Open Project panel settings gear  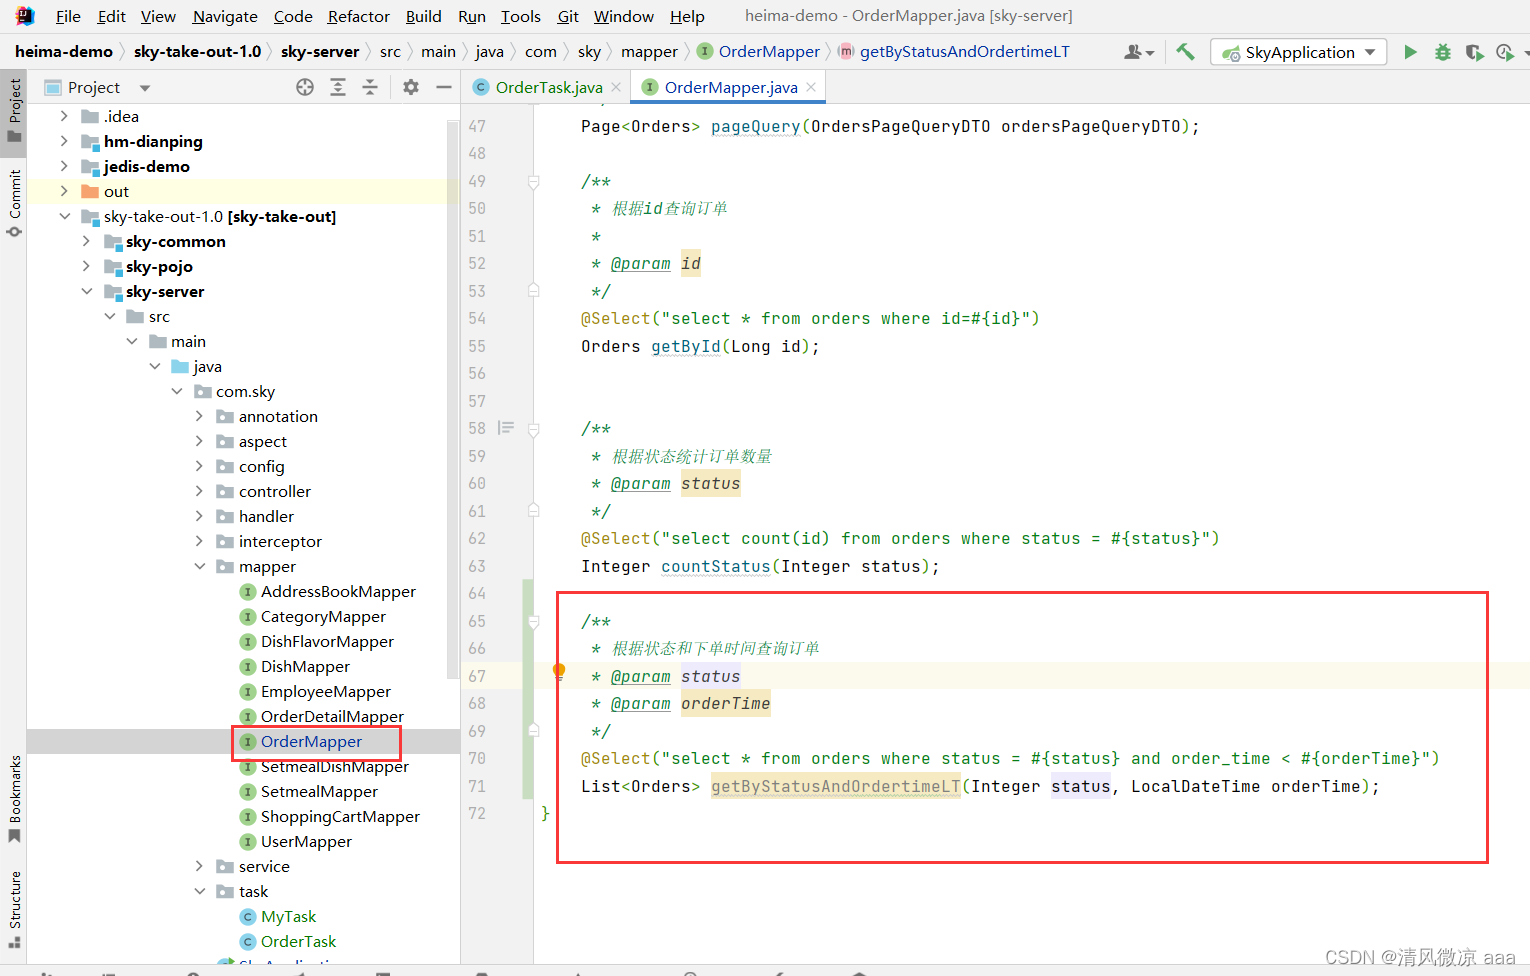[x=411, y=87]
